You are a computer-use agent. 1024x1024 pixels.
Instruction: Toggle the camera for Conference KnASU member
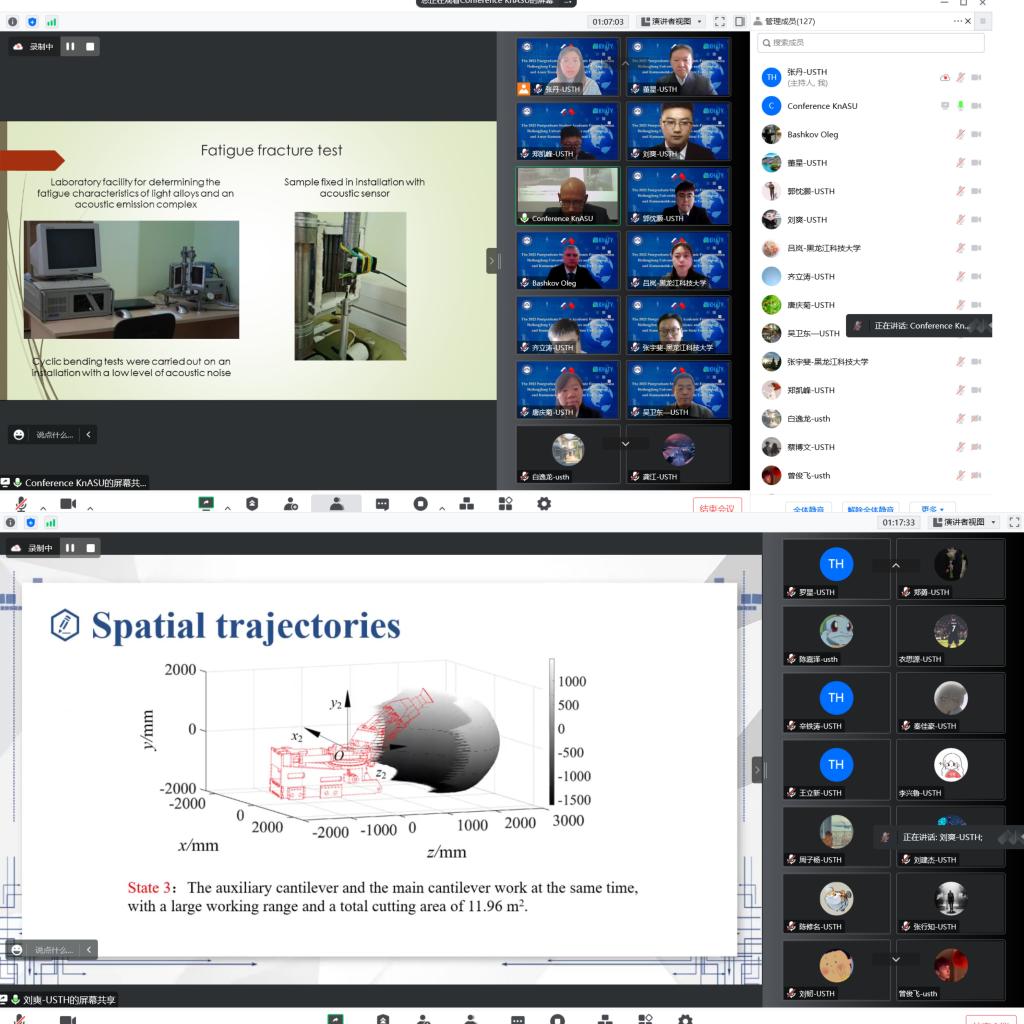pyautogui.click(x=976, y=105)
